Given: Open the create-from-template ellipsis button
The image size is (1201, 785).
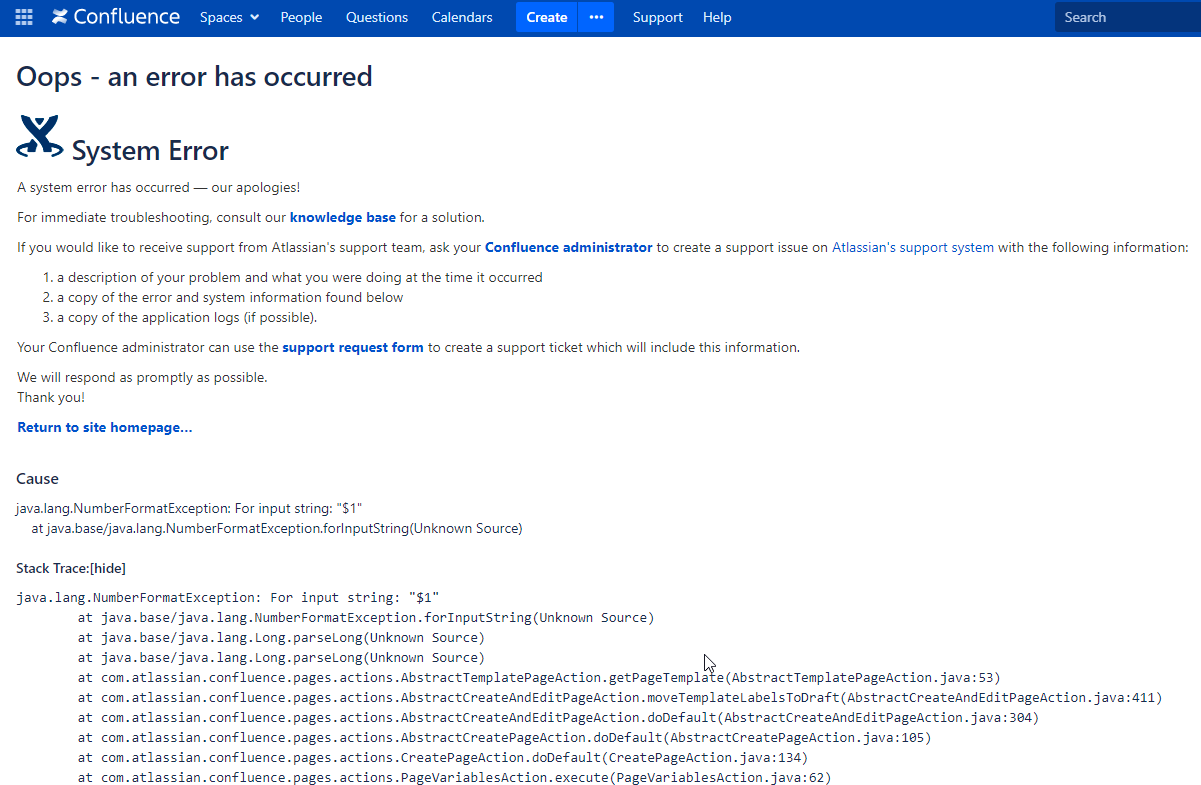Looking at the screenshot, I should (596, 17).
